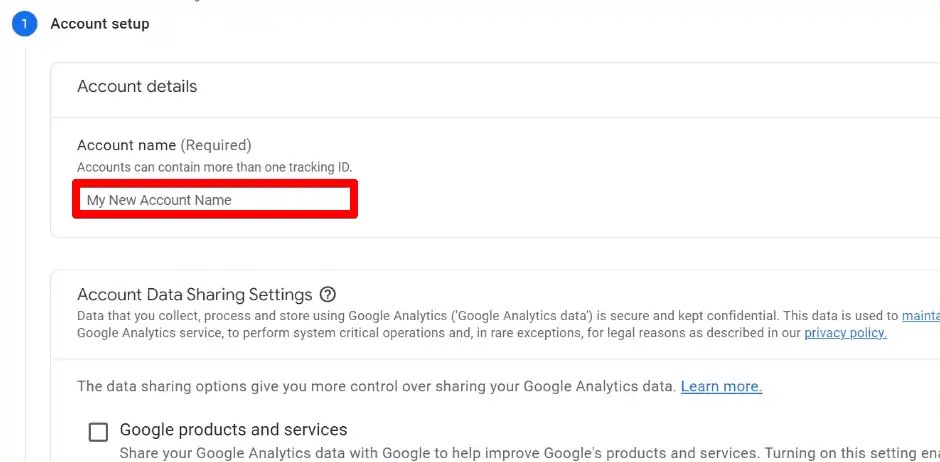Click the vertical stepper line under step 1
Image resolution: width=940 pixels, height=462 pixels.
pyautogui.click(x=25, y=252)
